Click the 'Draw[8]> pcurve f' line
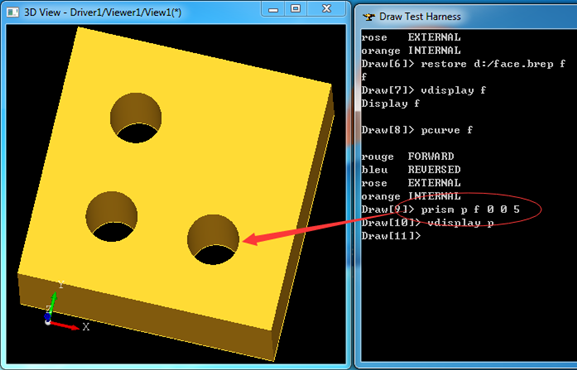This screenshot has height=370, width=577. pyautogui.click(x=417, y=130)
